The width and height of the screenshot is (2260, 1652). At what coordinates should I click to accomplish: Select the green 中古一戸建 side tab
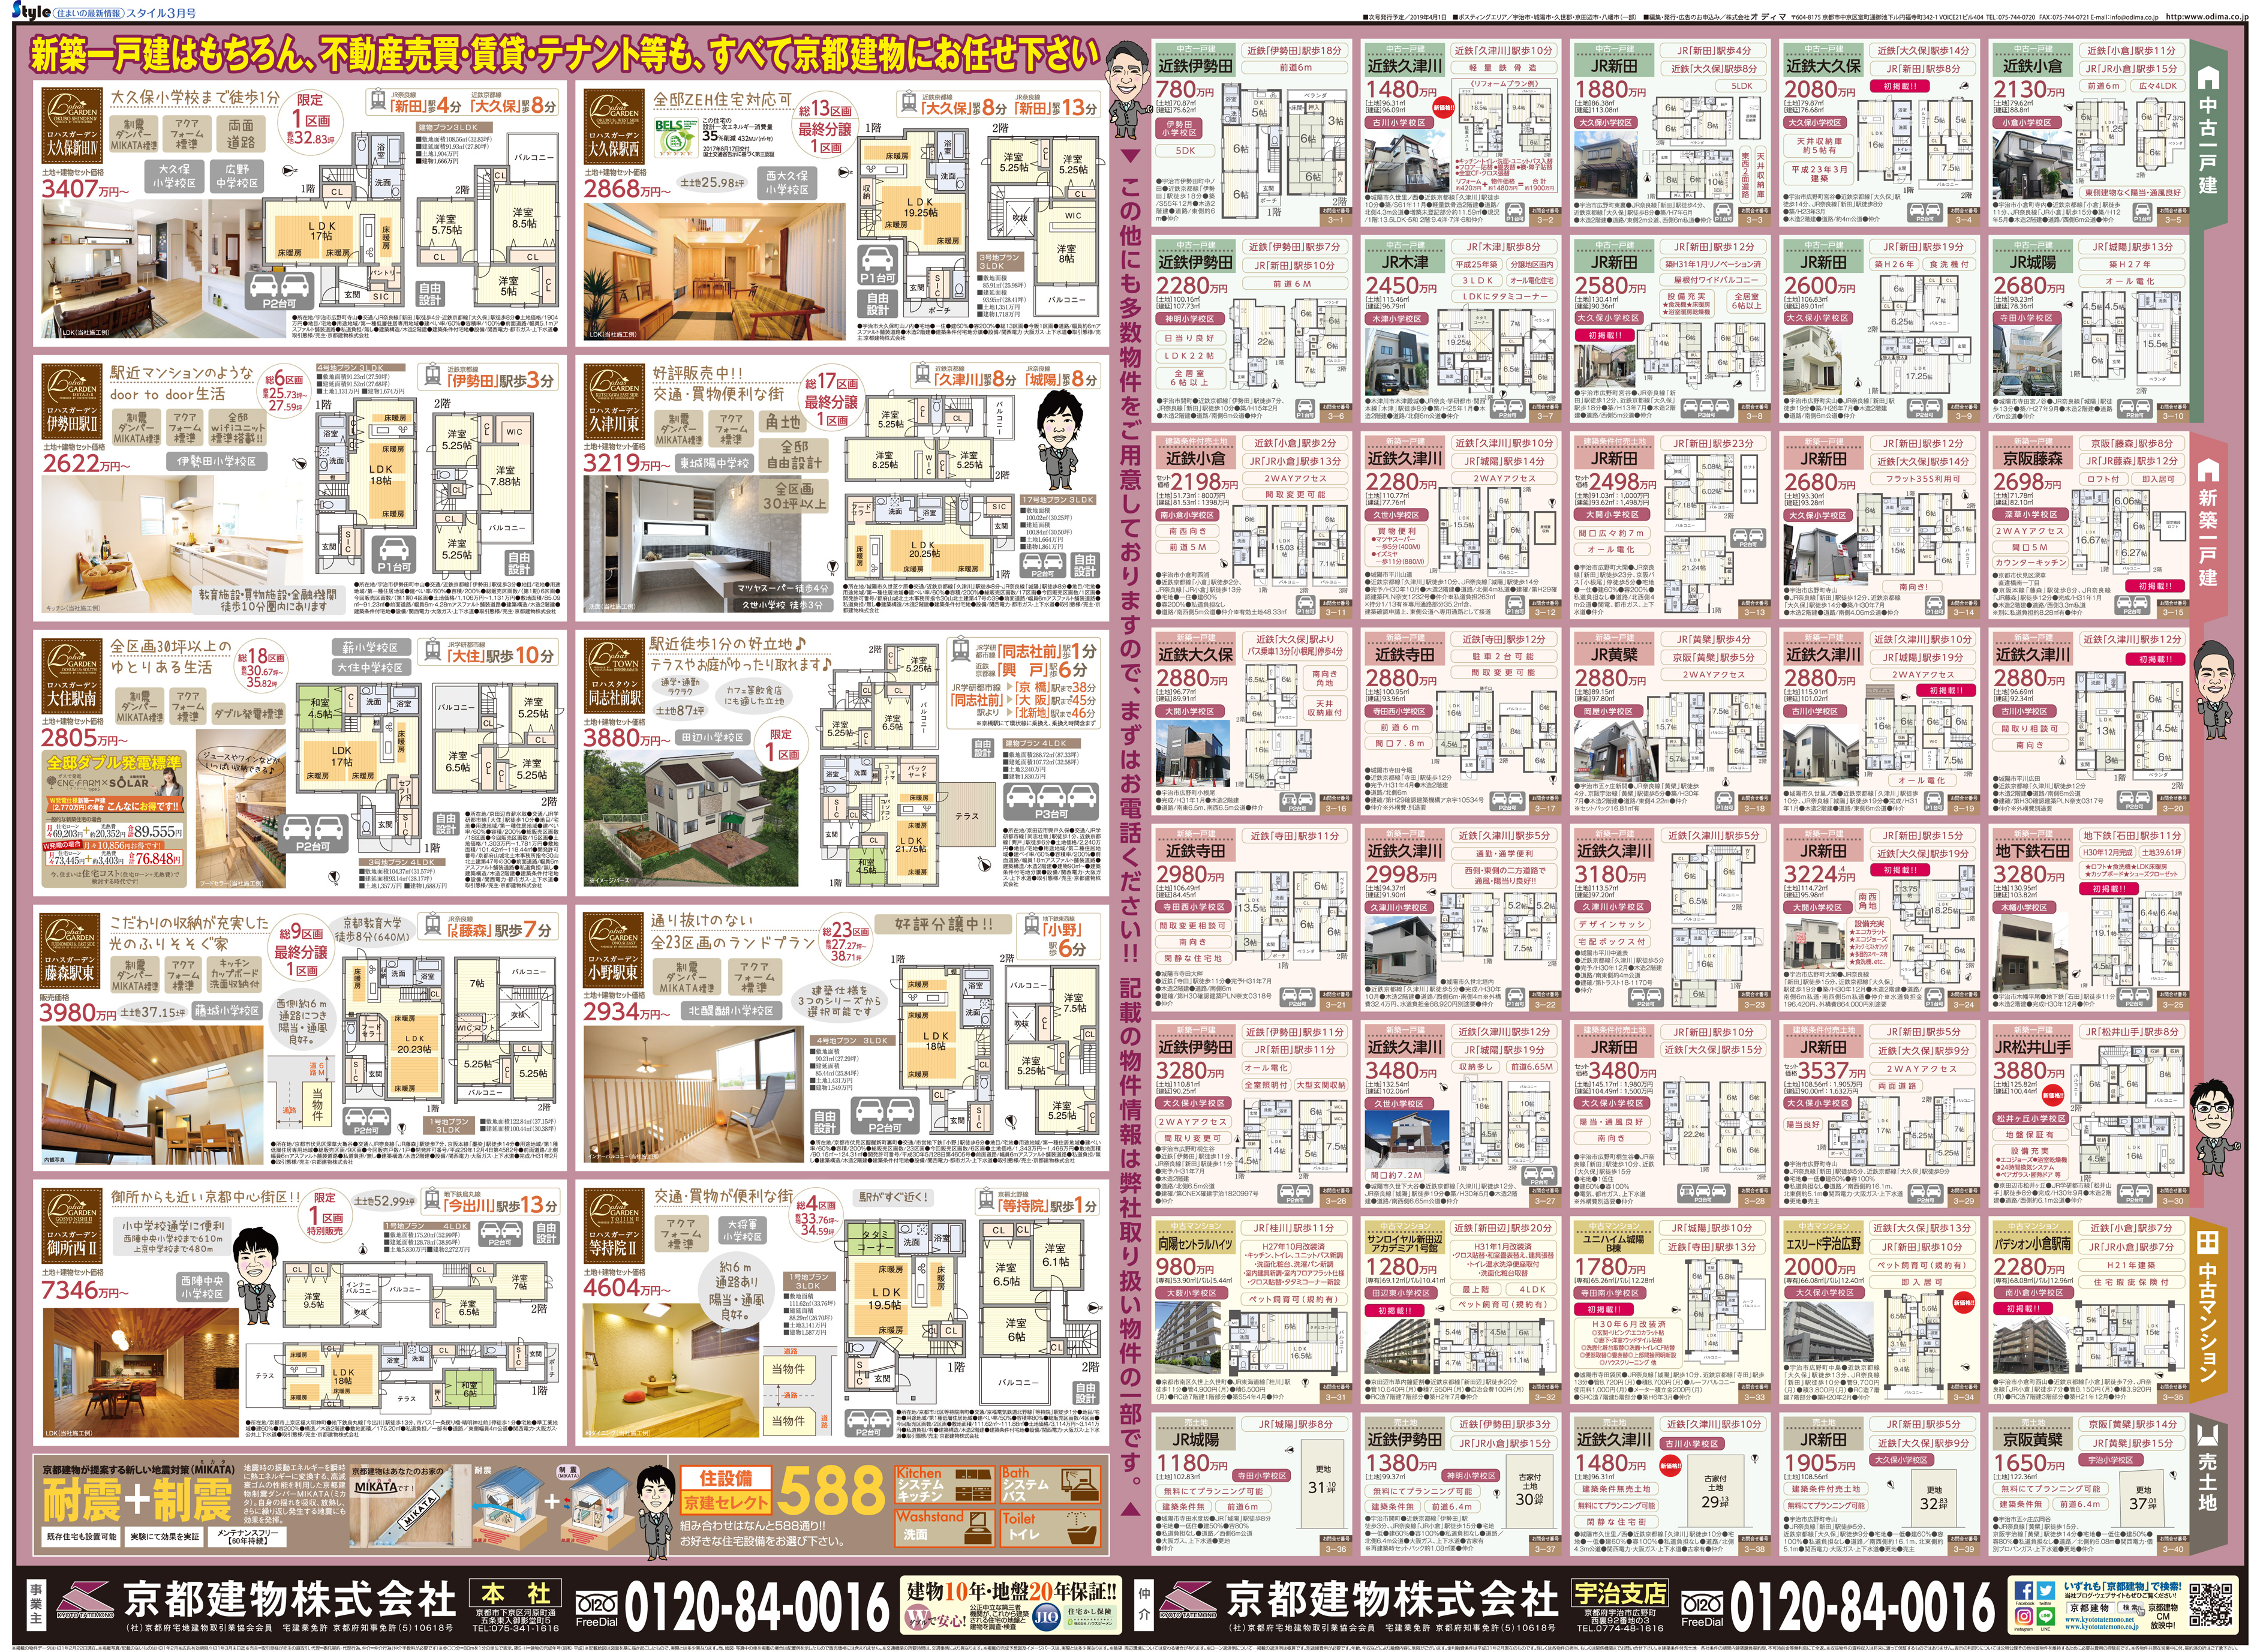tap(2207, 130)
